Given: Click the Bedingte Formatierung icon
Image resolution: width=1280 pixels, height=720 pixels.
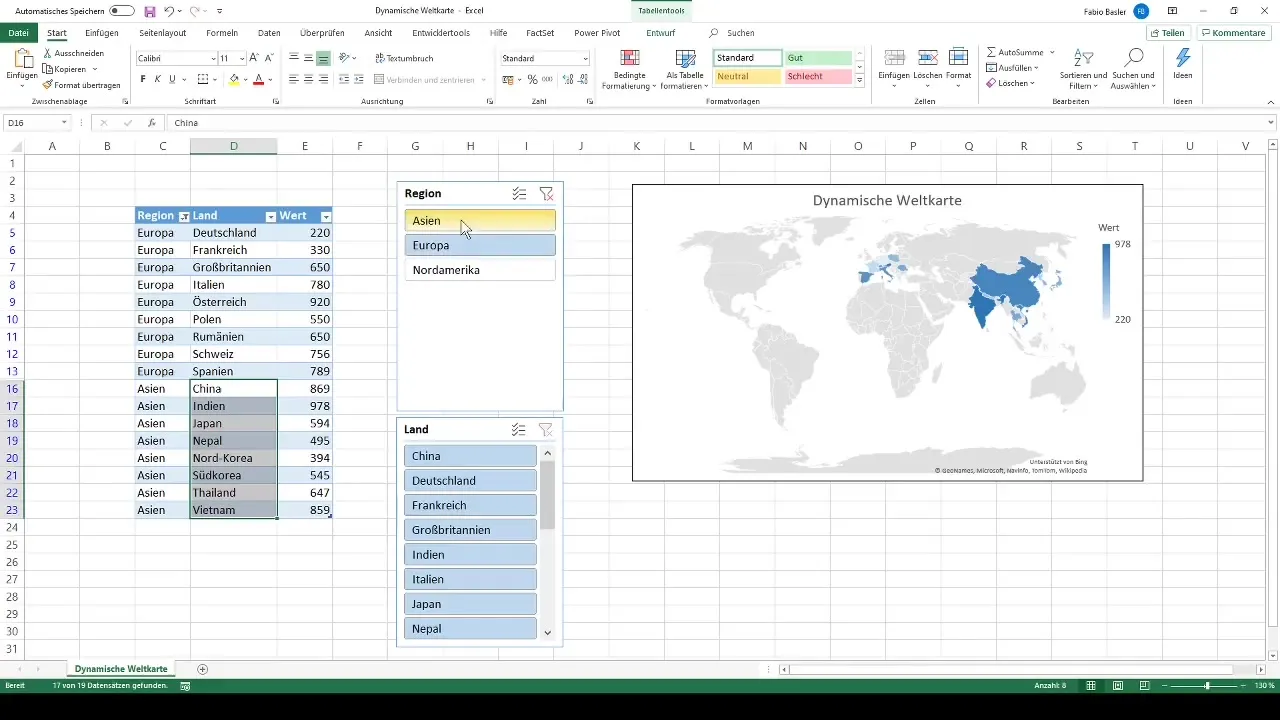Looking at the screenshot, I should (630, 58).
